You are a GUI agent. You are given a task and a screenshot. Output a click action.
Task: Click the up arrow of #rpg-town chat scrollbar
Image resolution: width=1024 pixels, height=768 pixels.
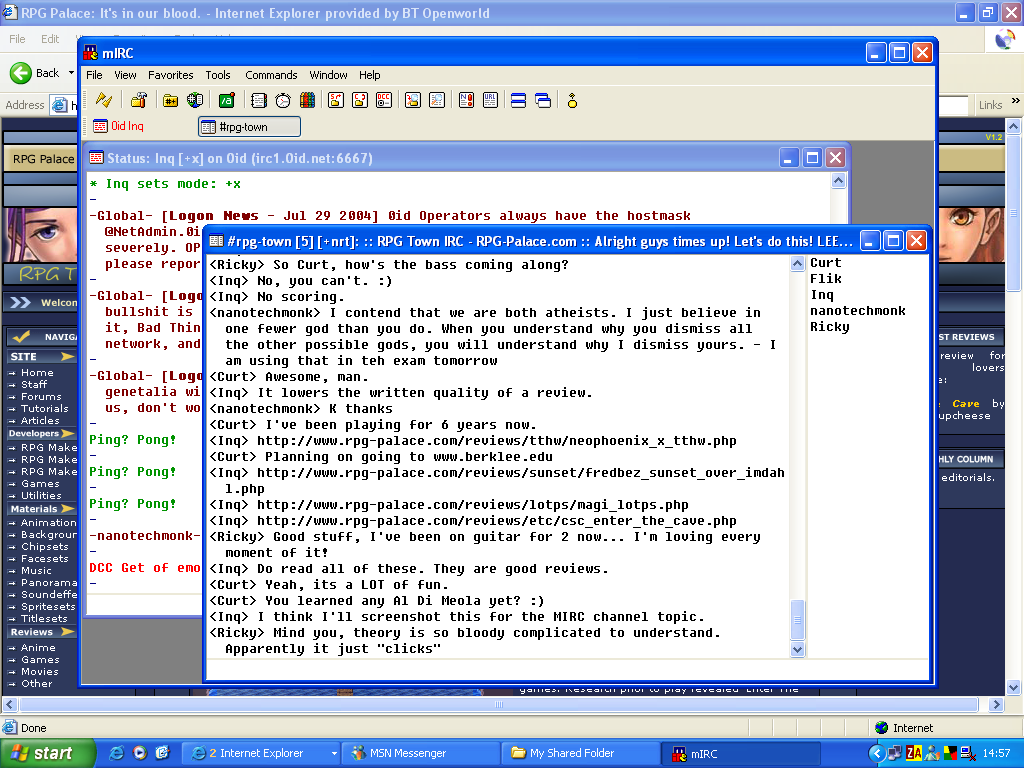(797, 264)
